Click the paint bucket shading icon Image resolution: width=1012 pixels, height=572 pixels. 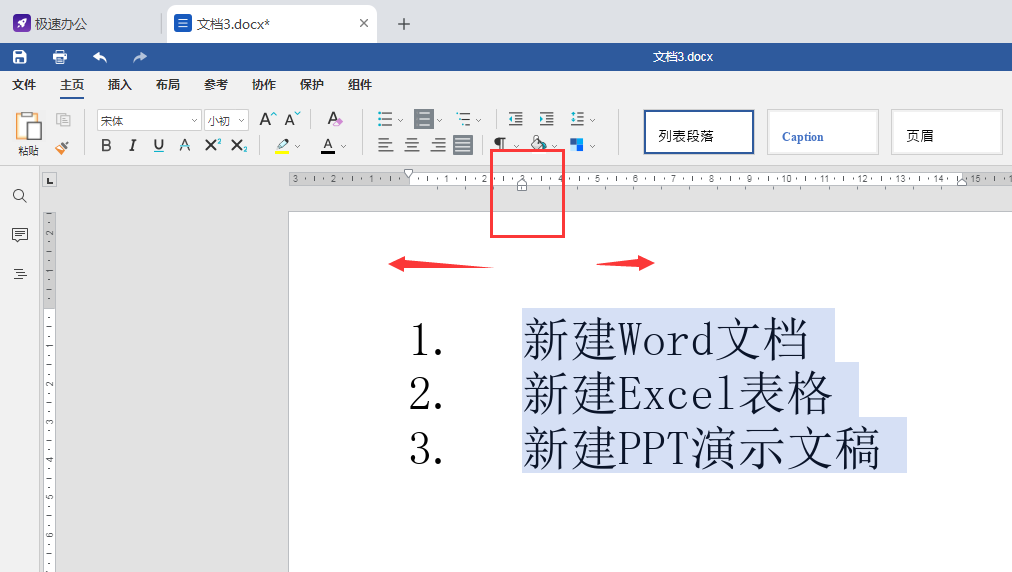538,143
